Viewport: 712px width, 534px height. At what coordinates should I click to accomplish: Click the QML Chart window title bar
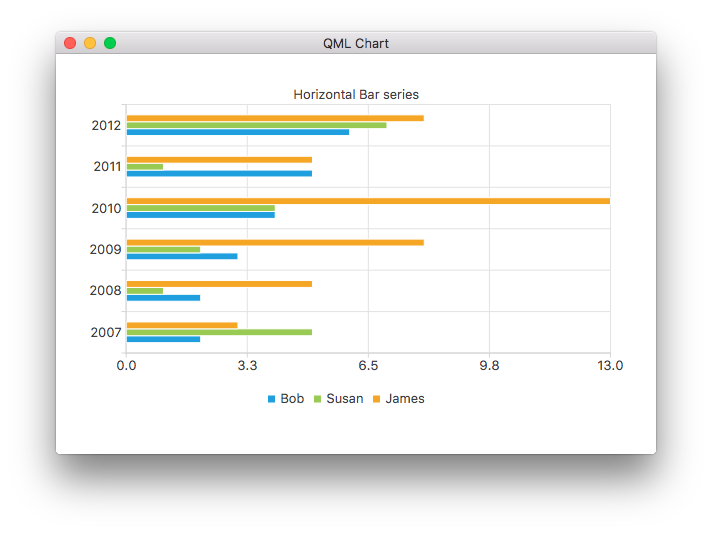pos(356,43)
